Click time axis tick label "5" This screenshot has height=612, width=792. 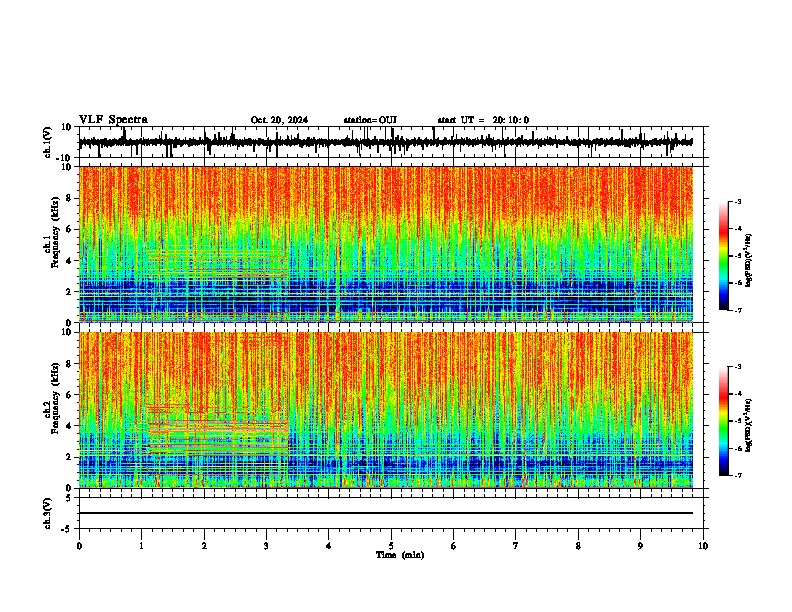tap(391, 546)
